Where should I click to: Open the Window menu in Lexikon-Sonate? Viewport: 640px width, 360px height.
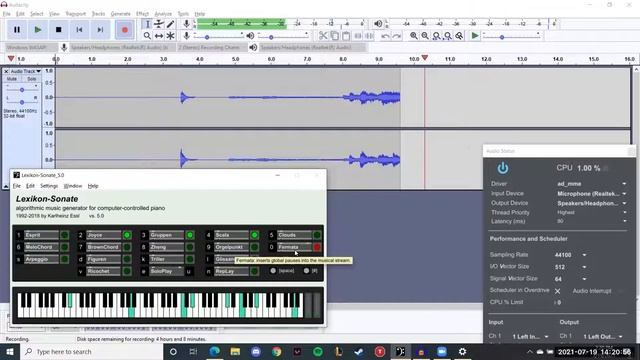73,186
